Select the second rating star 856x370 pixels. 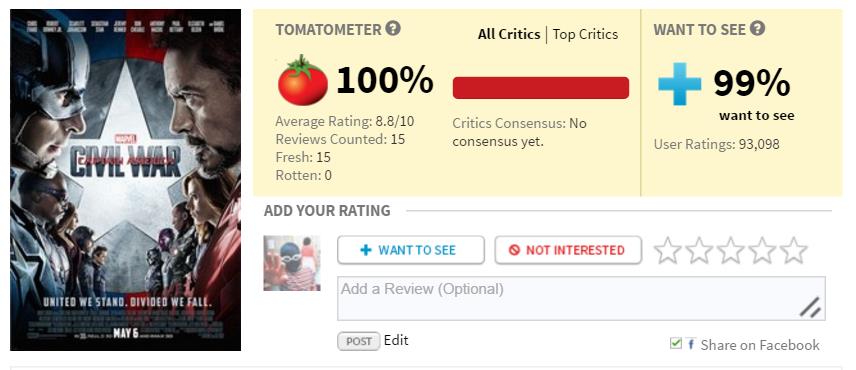point(699,250)
